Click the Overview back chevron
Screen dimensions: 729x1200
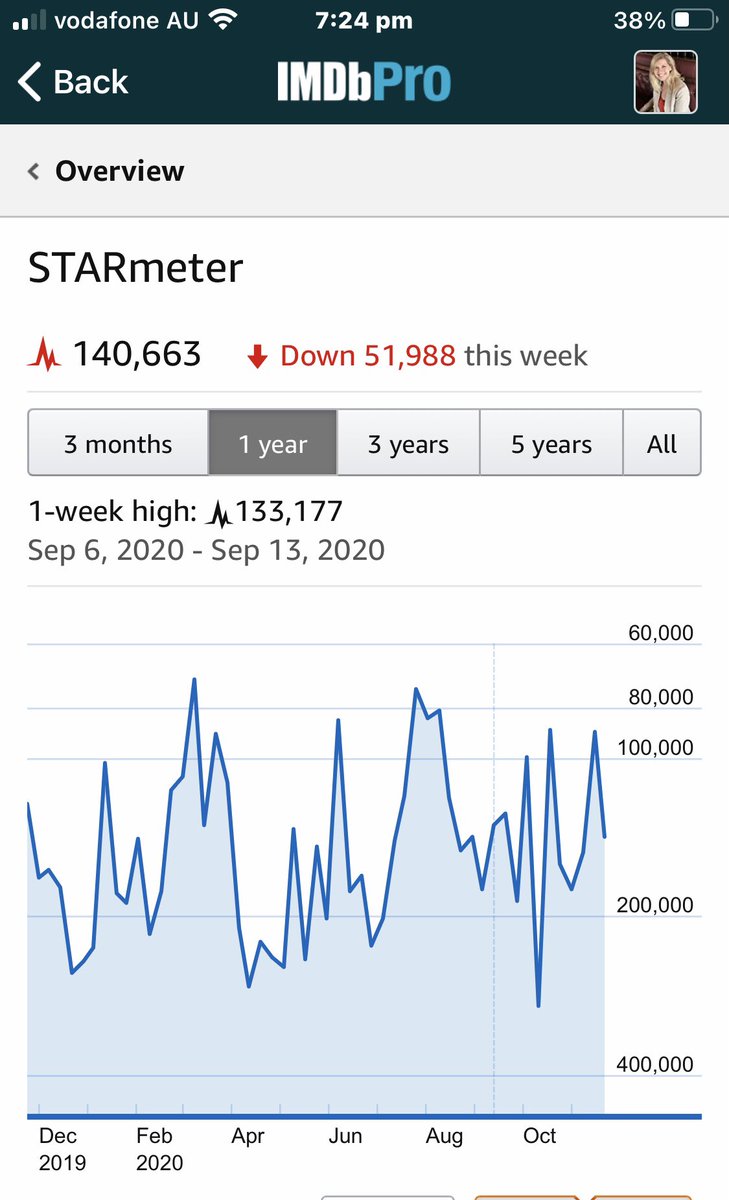click(x=33, y=172)
